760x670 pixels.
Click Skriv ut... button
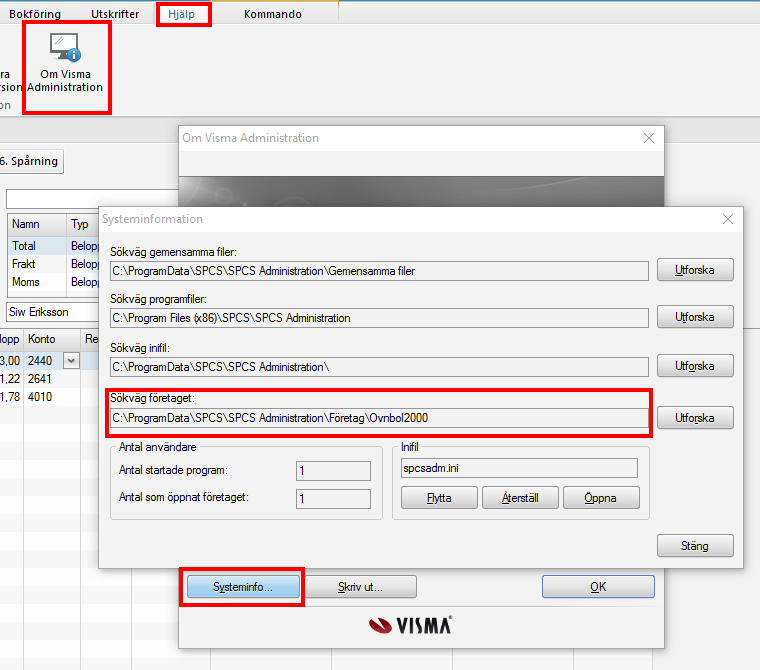point(360,587)
